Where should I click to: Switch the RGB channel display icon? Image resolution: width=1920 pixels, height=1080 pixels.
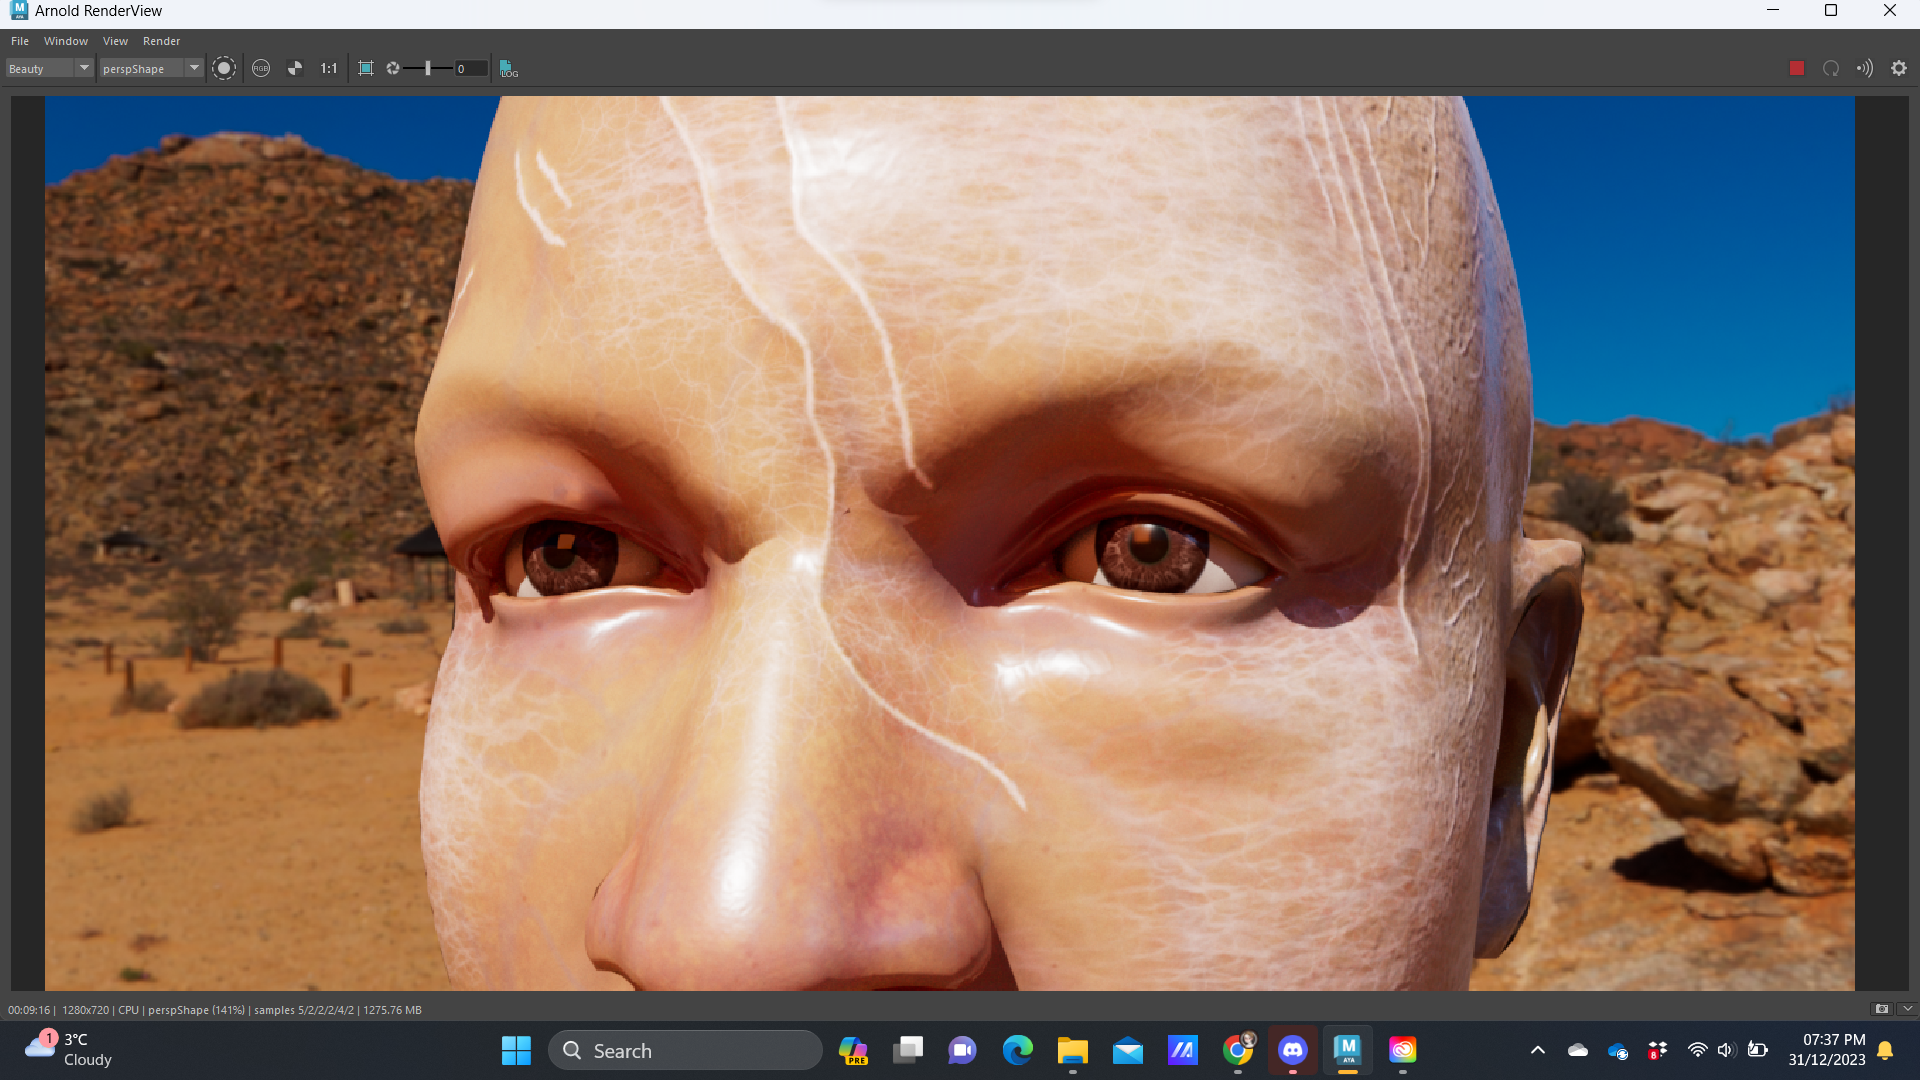point(261,68)
